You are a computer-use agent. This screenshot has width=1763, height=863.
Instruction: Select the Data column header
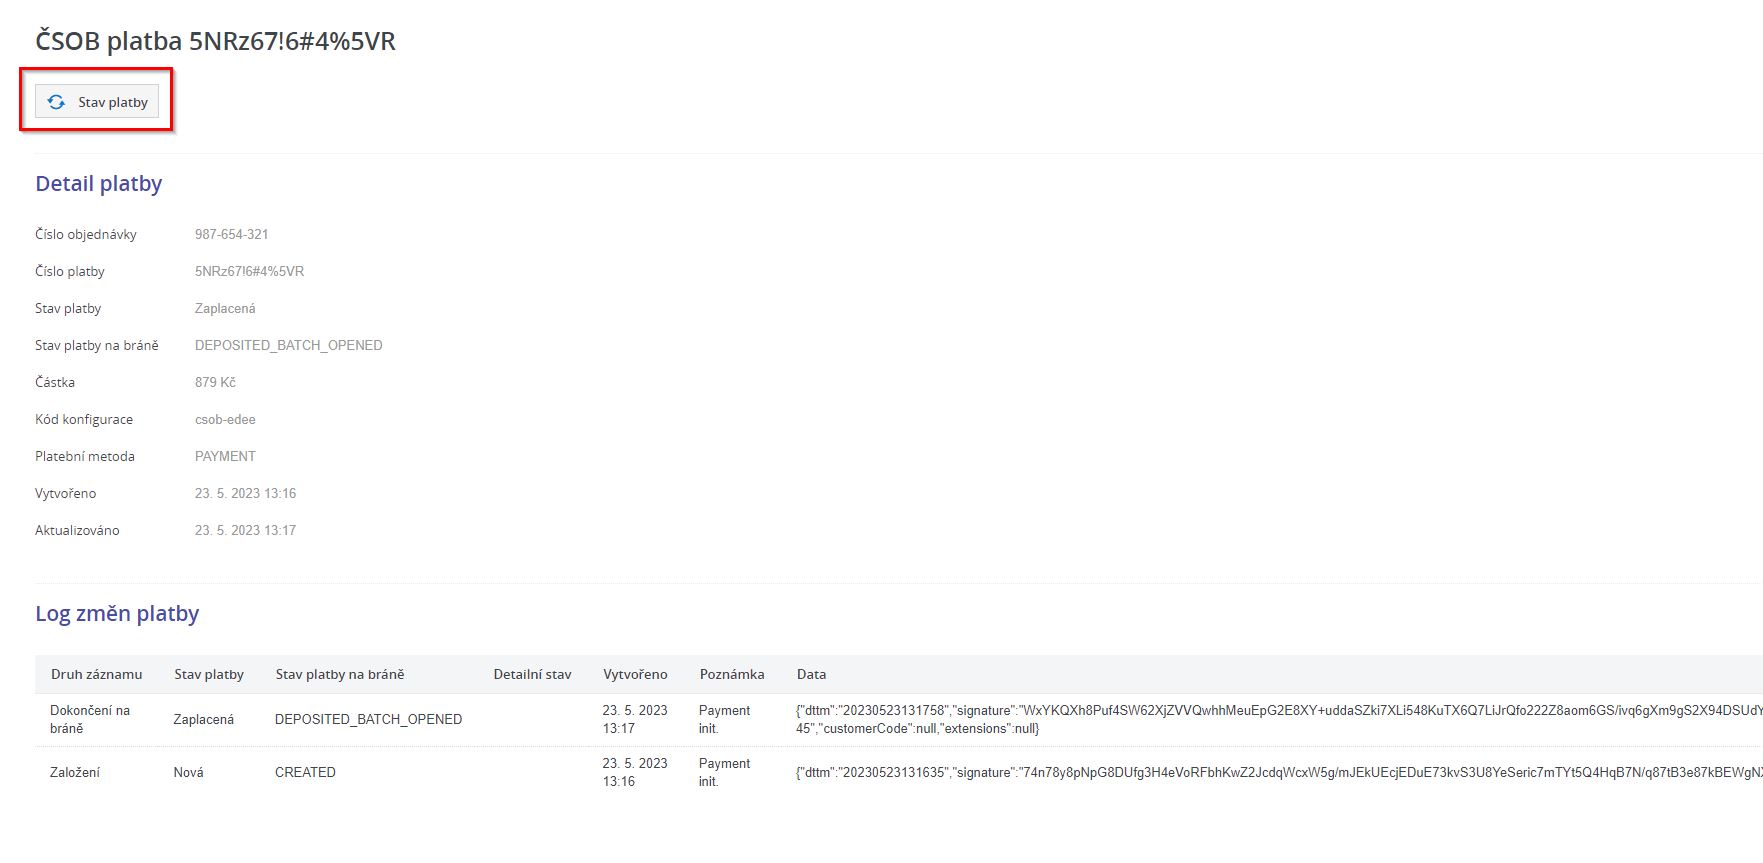click(811, 674)
